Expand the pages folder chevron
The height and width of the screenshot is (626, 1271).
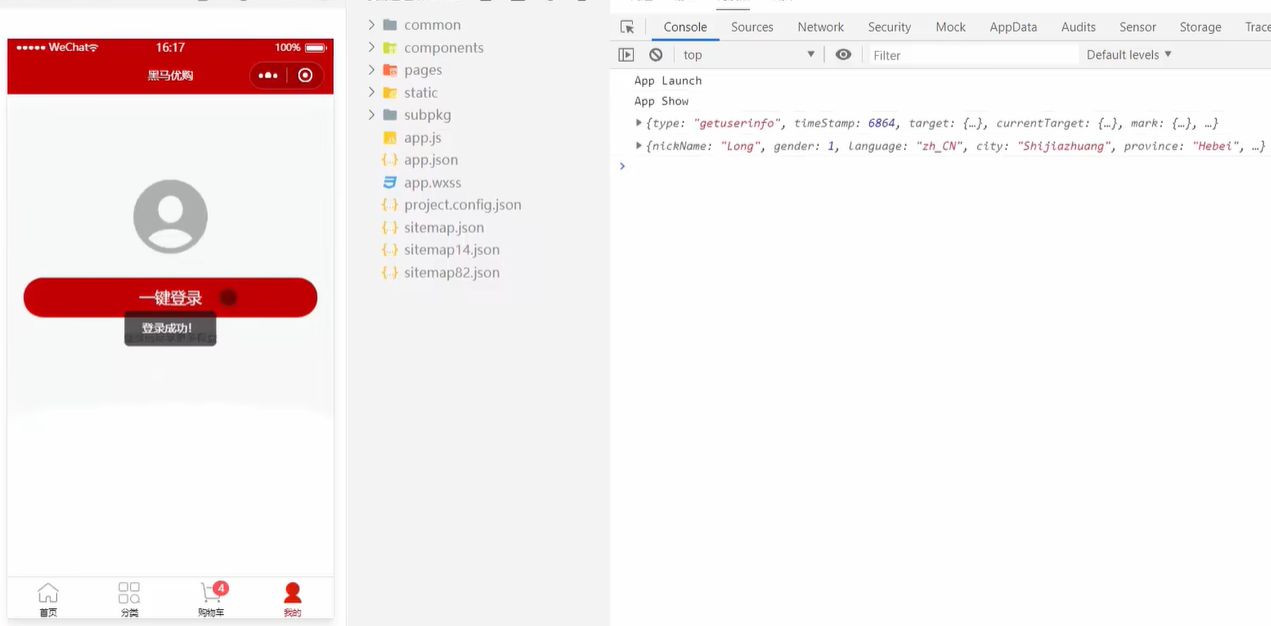tap(371, 69)
